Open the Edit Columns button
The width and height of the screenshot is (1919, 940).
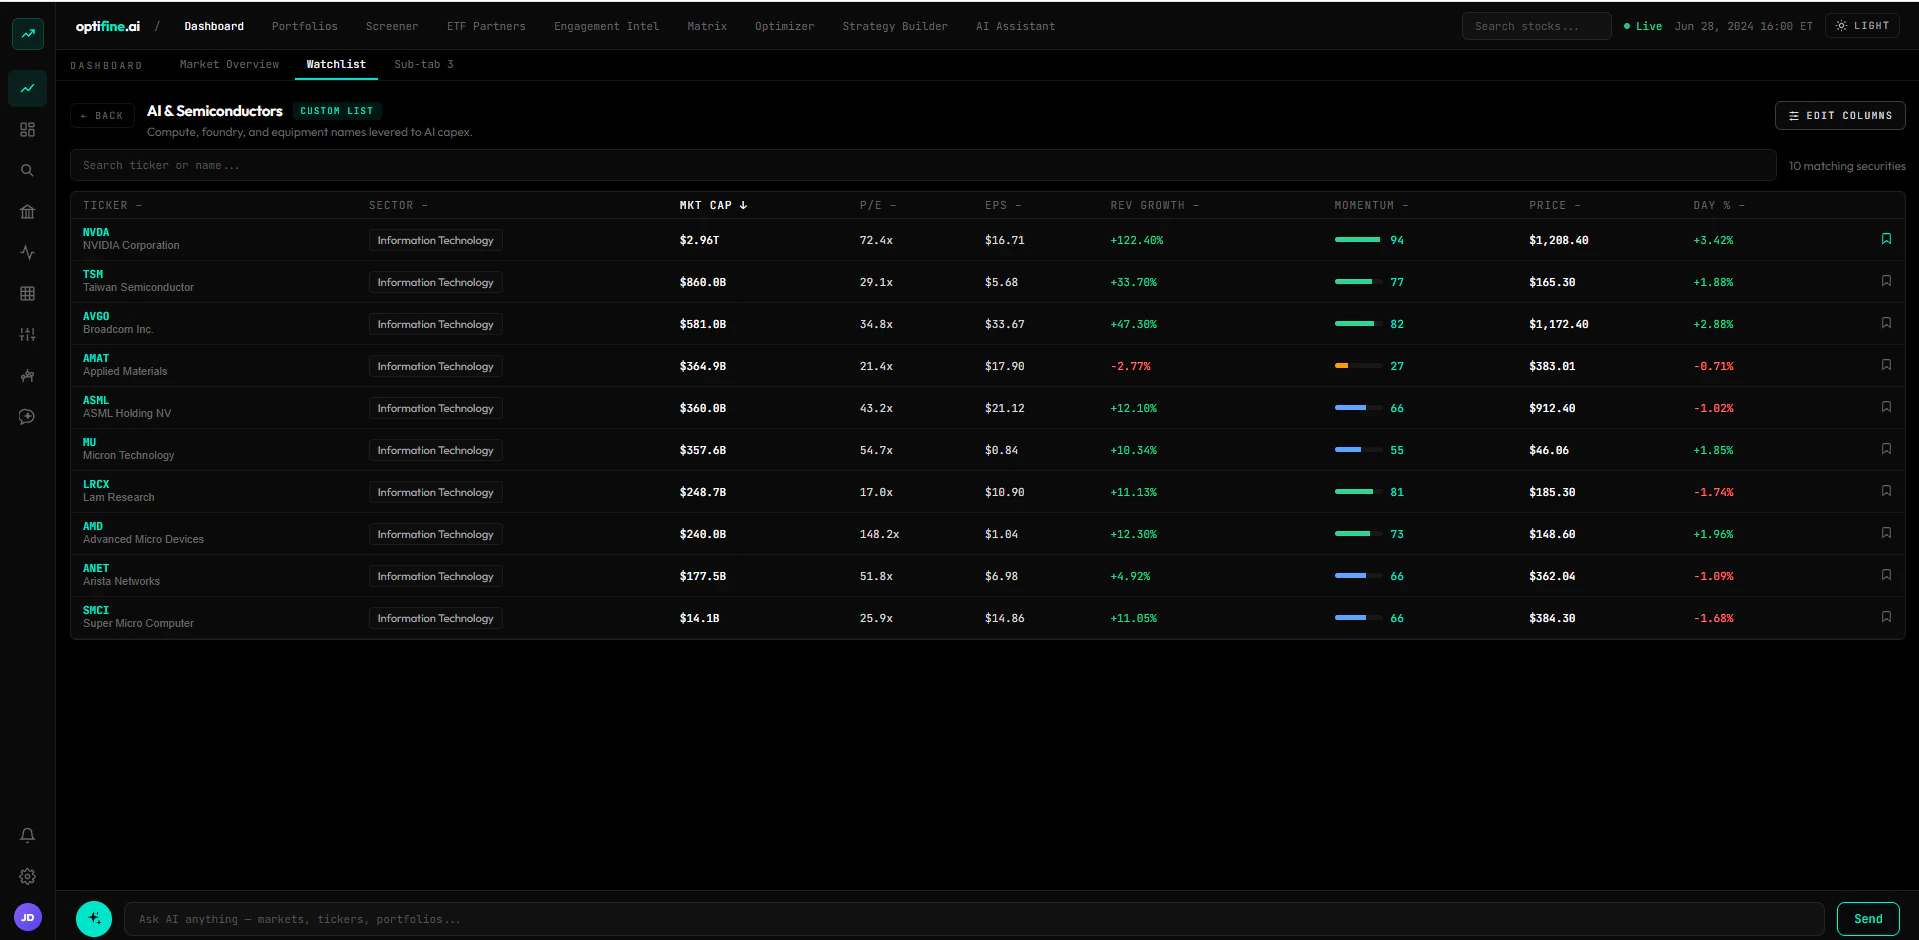click(x=1840, y=116)
